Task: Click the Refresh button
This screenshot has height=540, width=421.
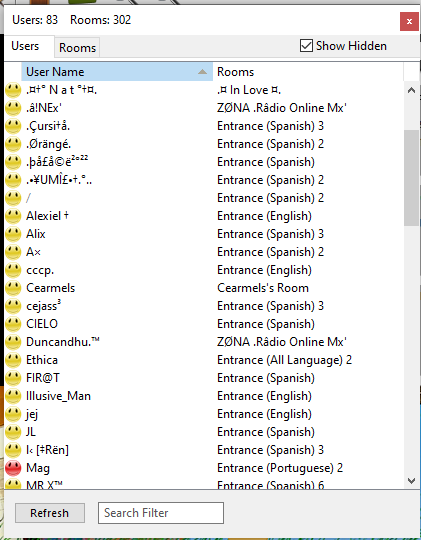Action: 50,513
